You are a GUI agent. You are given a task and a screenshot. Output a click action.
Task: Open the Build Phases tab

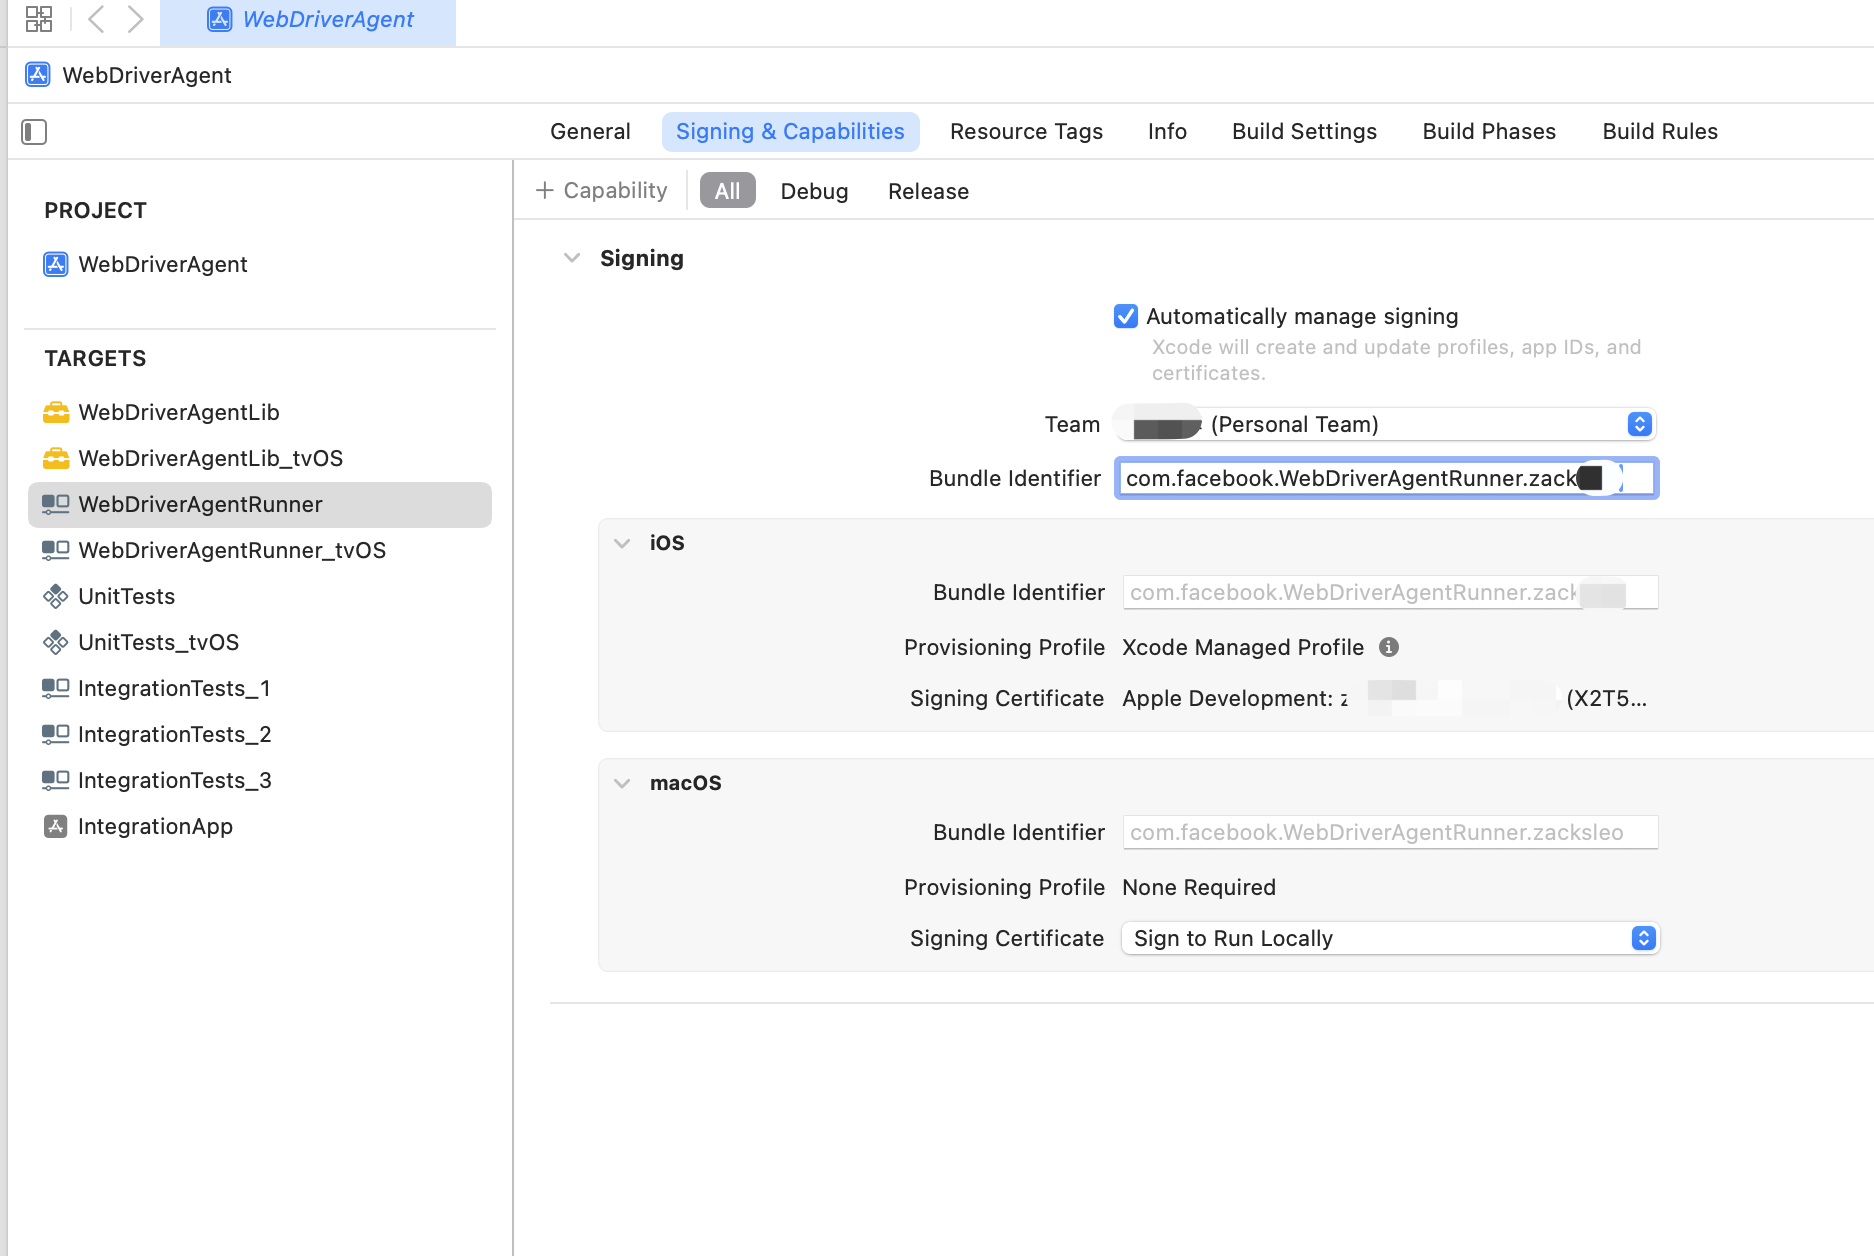pyautogui.click(x=1489, y=131)
